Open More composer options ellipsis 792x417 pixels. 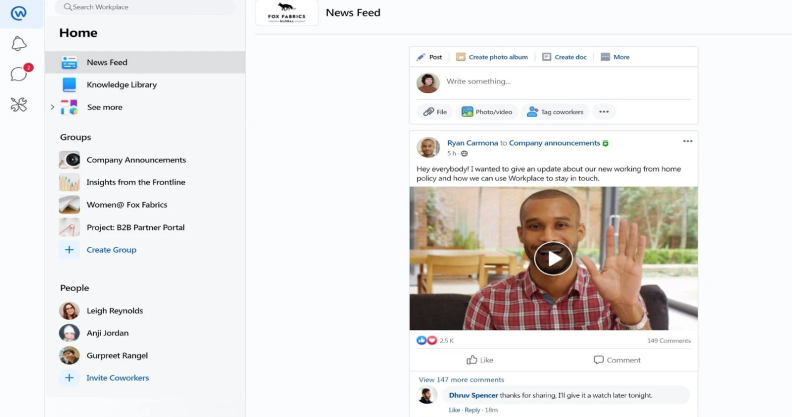[603, 112]
